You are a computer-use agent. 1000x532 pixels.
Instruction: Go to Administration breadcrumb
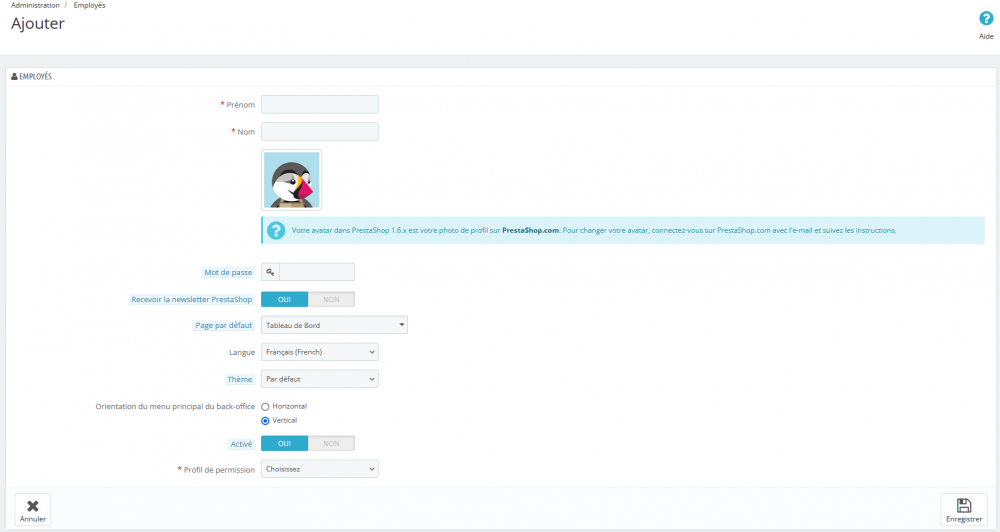(x=35, y=5)
